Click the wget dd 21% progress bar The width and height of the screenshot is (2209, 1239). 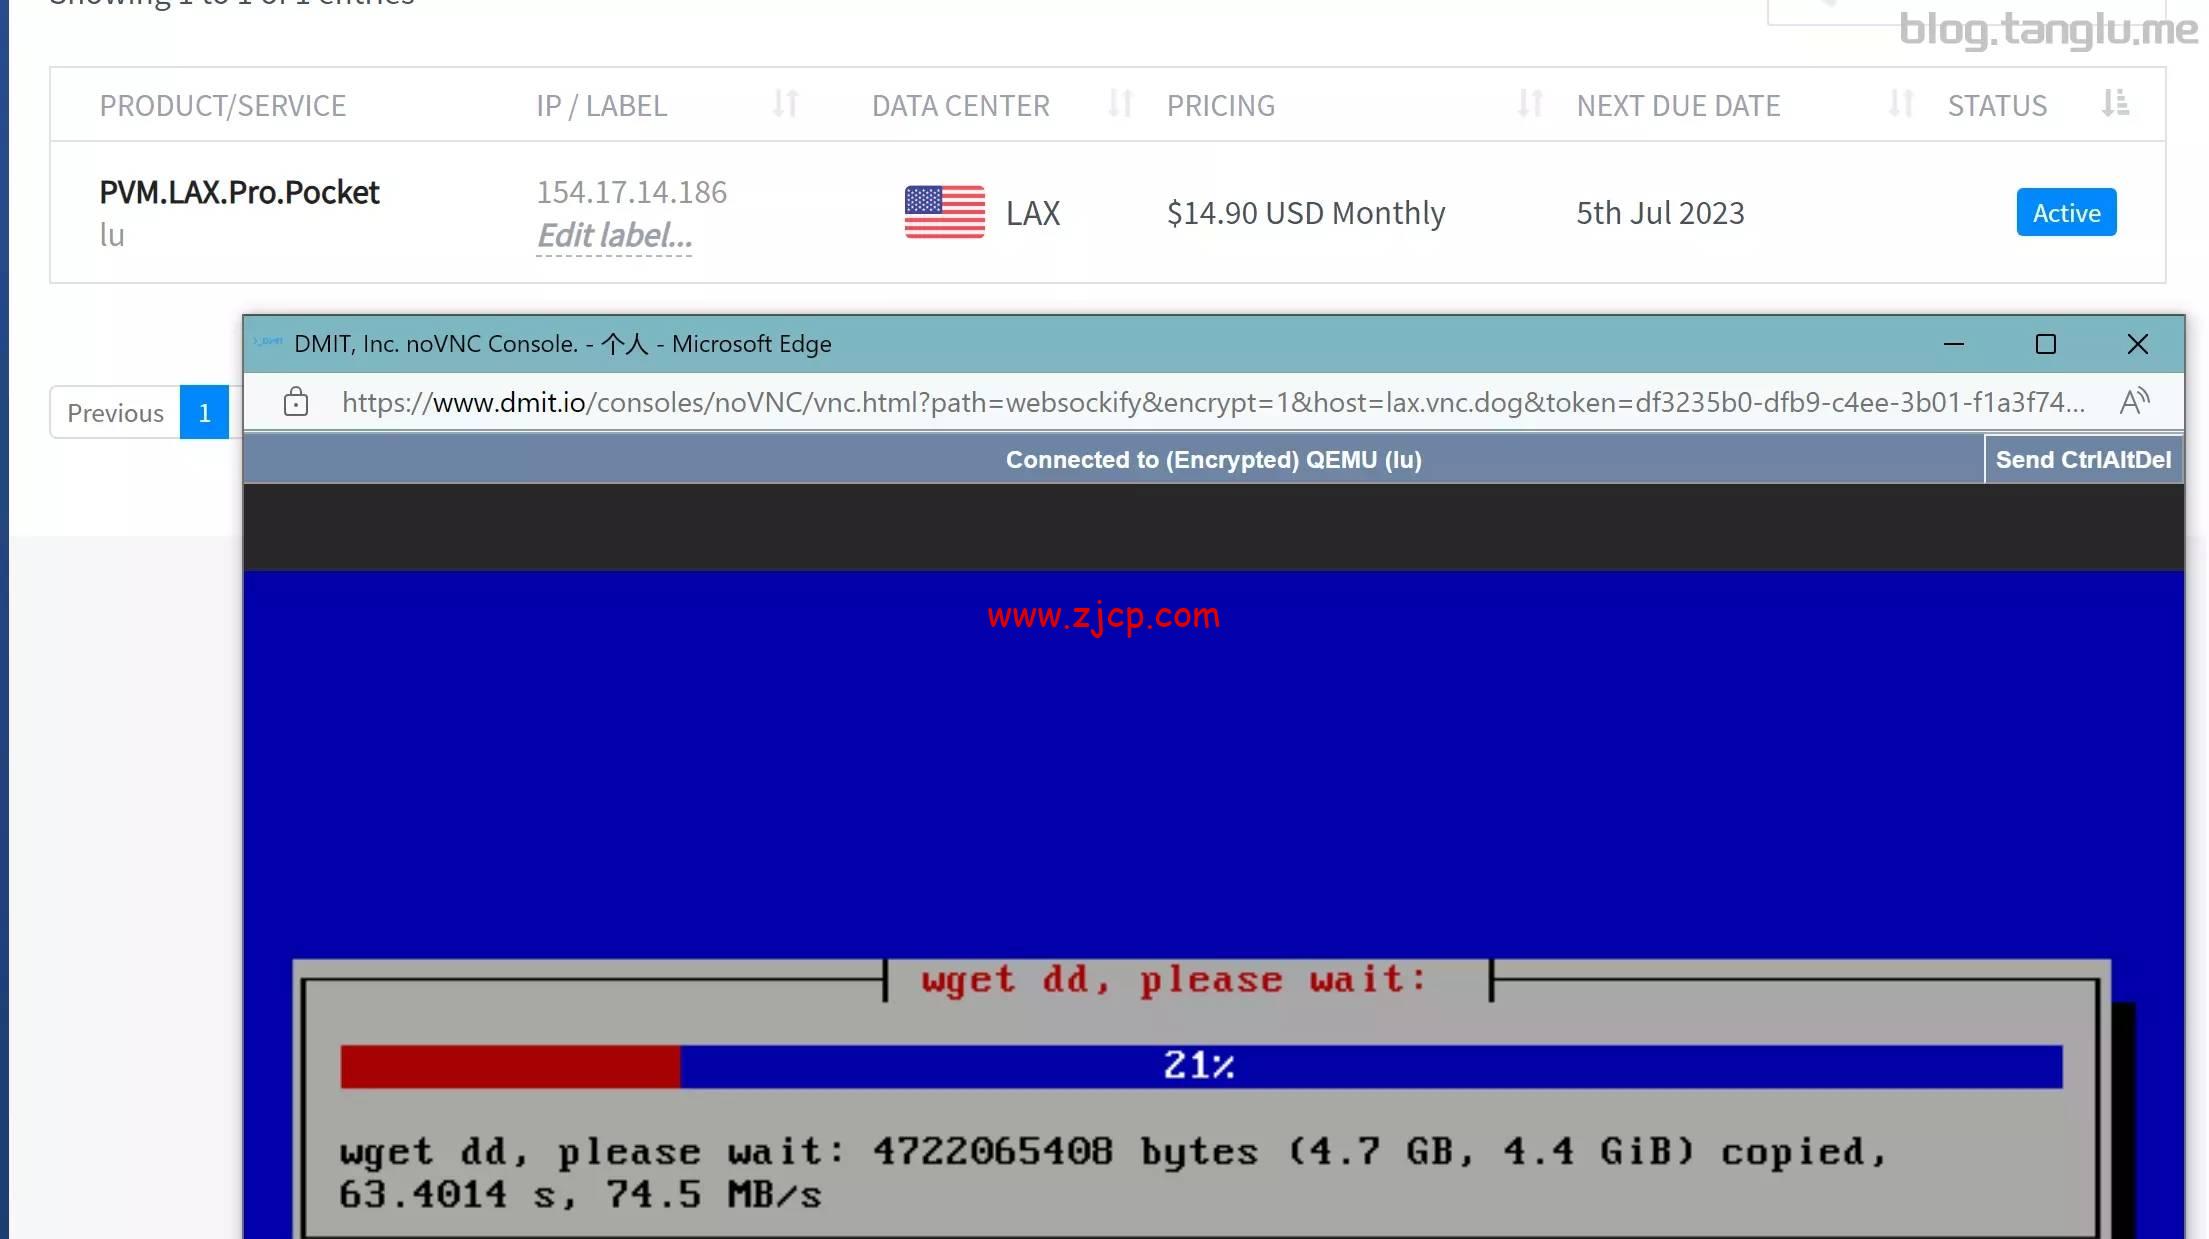point(1201,1066)
